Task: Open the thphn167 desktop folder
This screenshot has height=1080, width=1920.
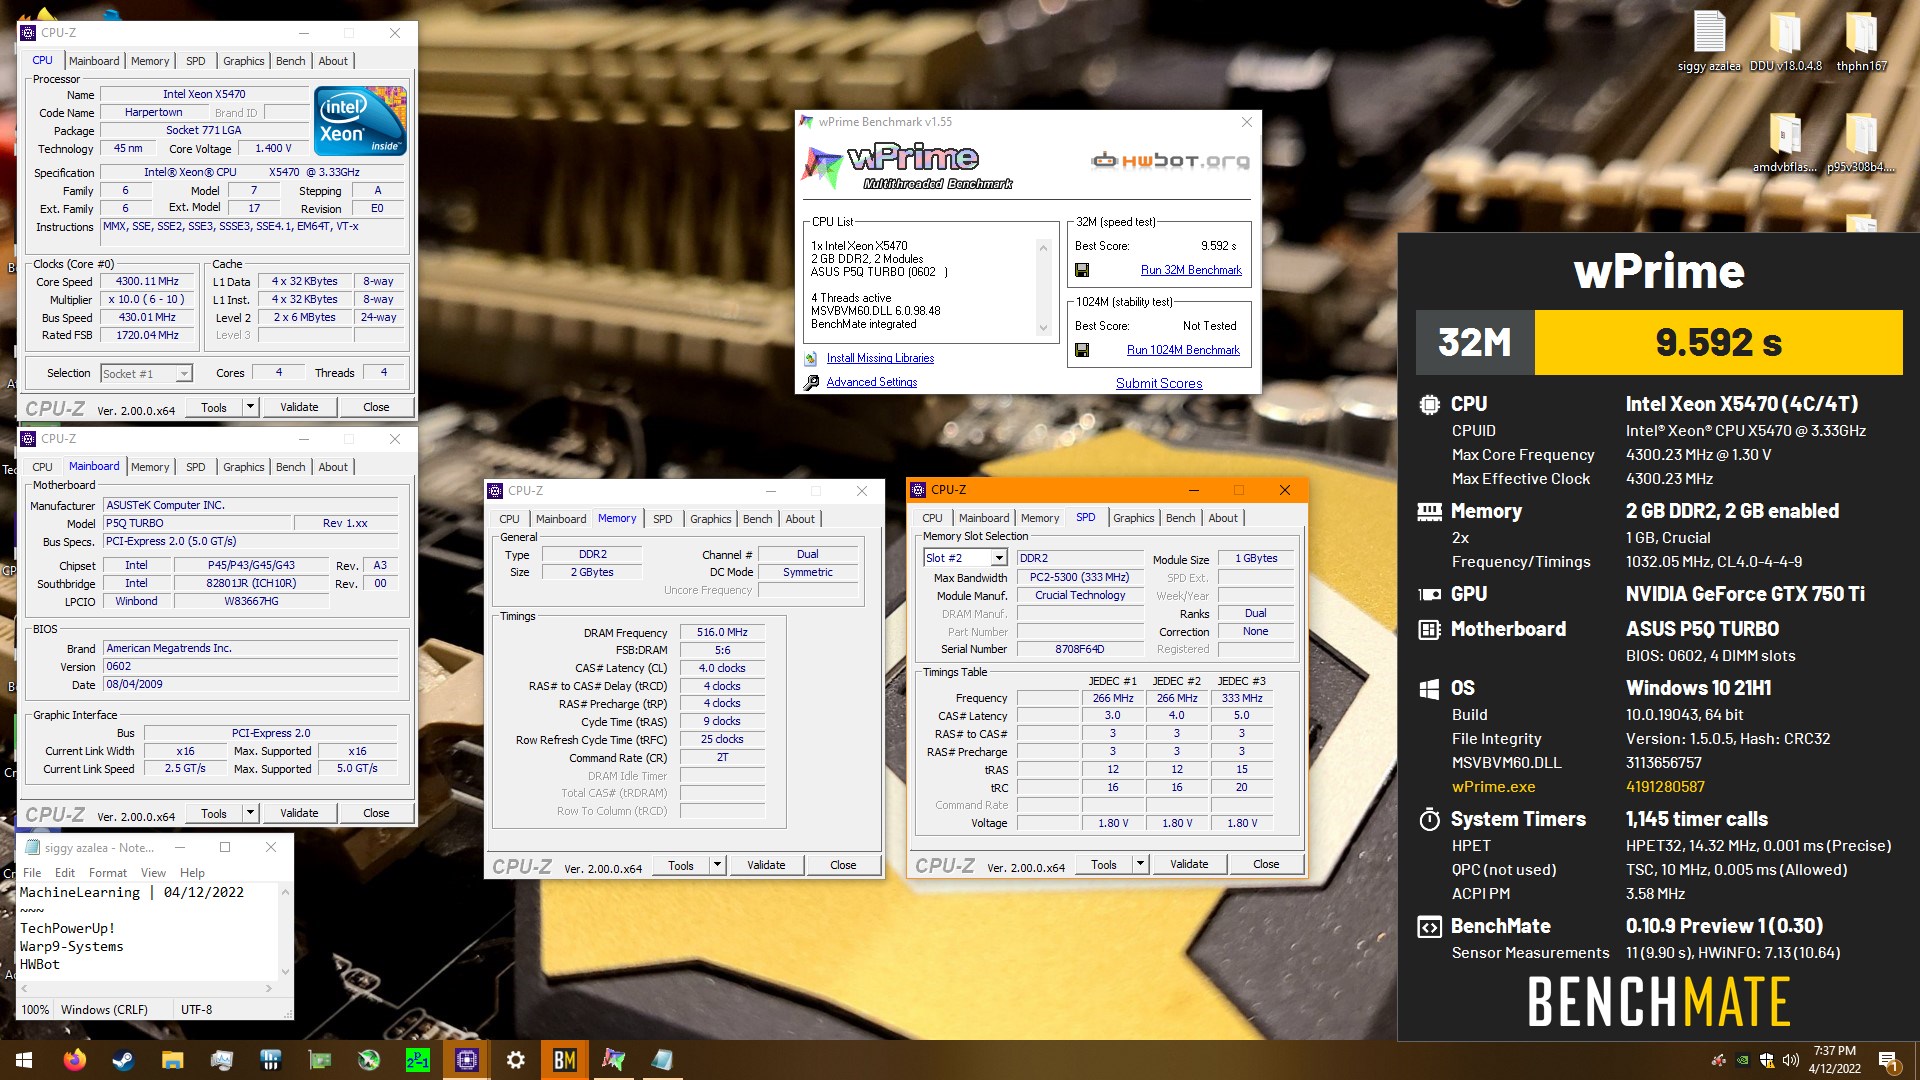Action: (1861, 42)
